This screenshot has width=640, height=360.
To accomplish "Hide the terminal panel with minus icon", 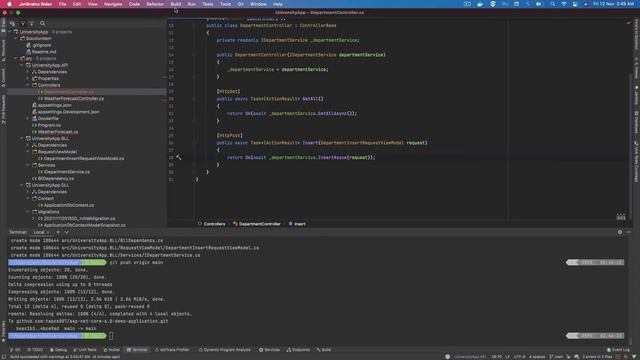I will 629,232.
